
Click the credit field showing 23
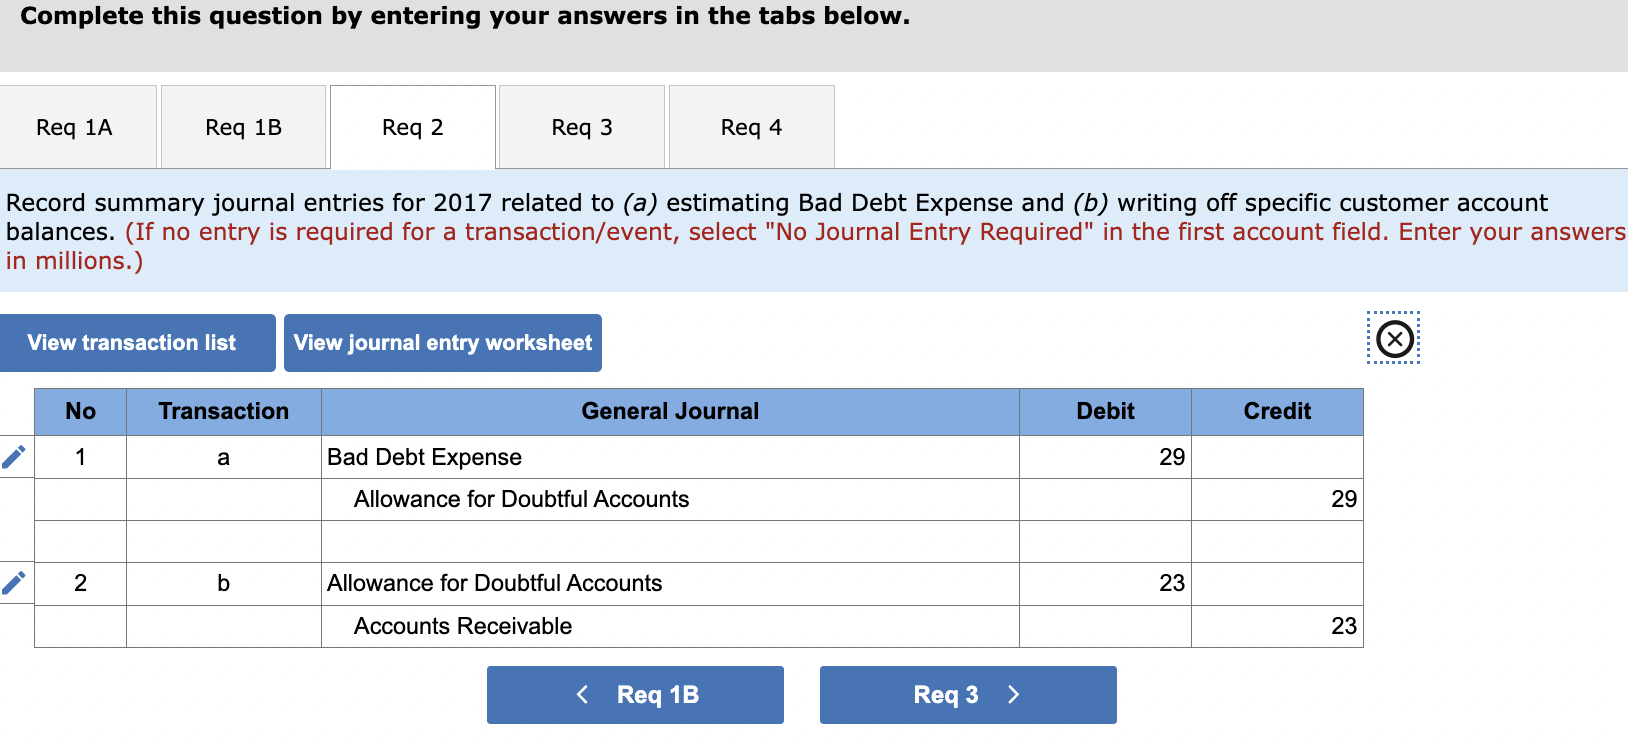1276,626
